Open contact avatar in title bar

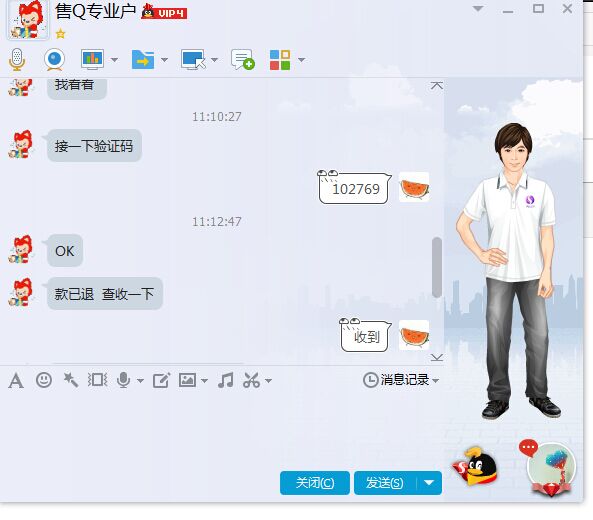tap(28, 20)
